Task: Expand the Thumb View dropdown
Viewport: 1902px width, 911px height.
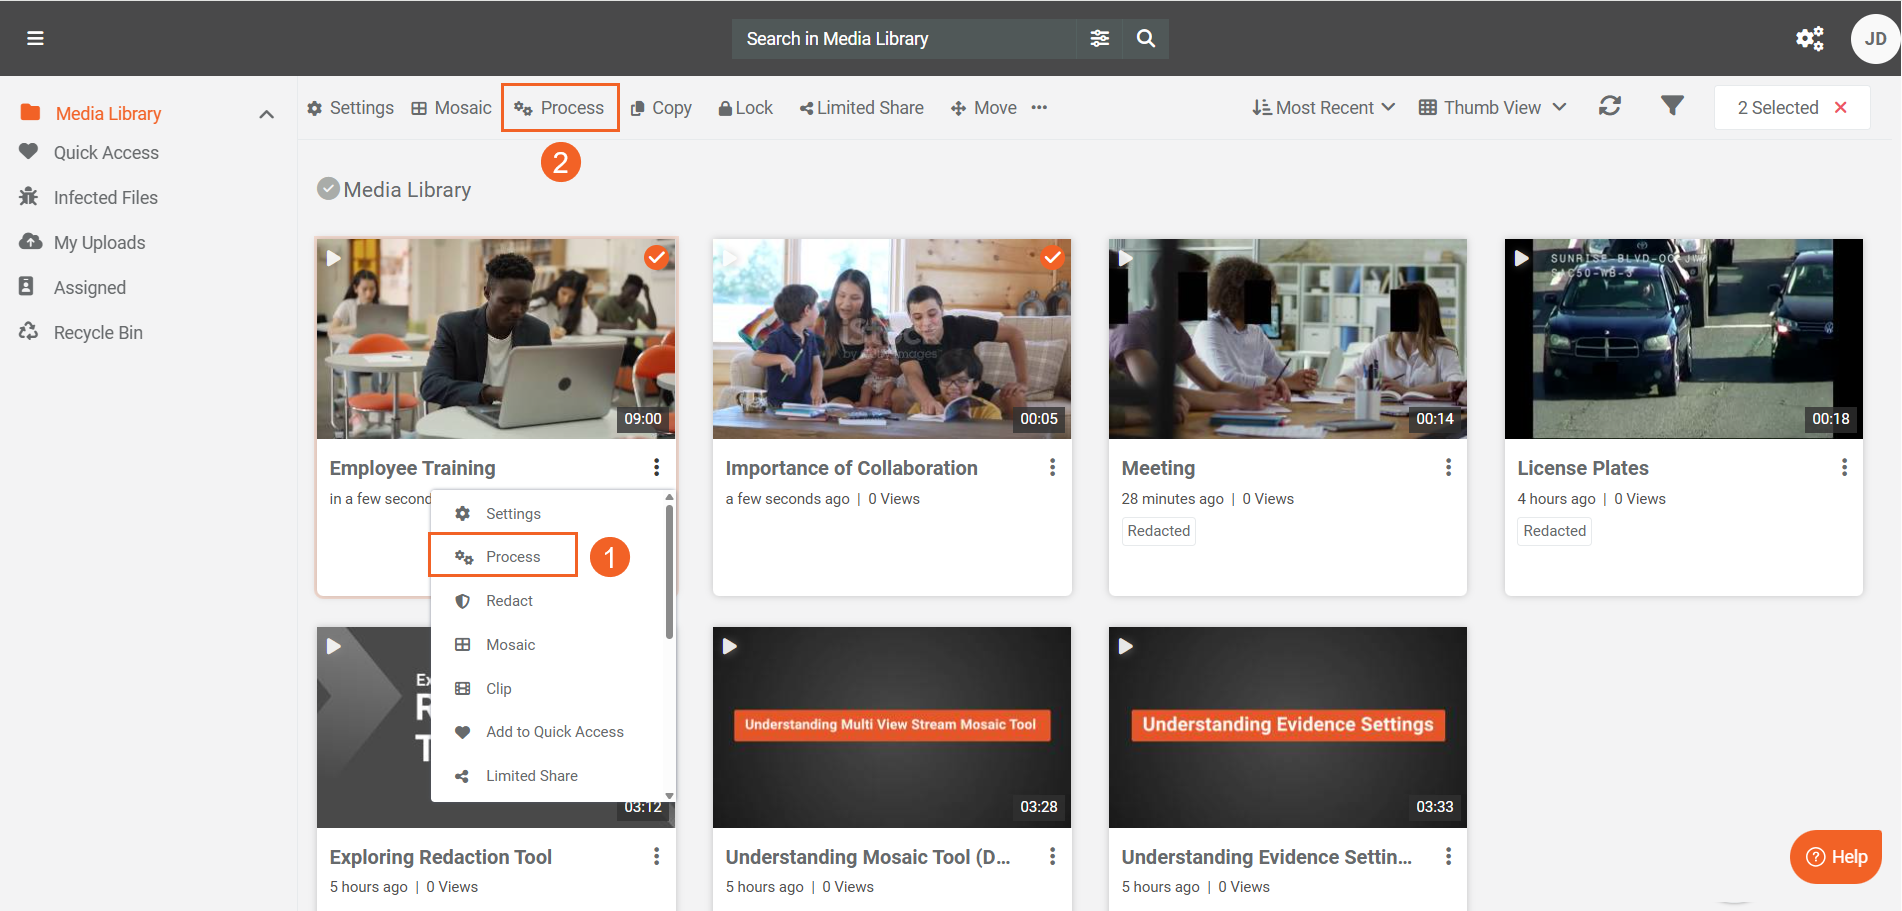Action: pos(1492,108)
